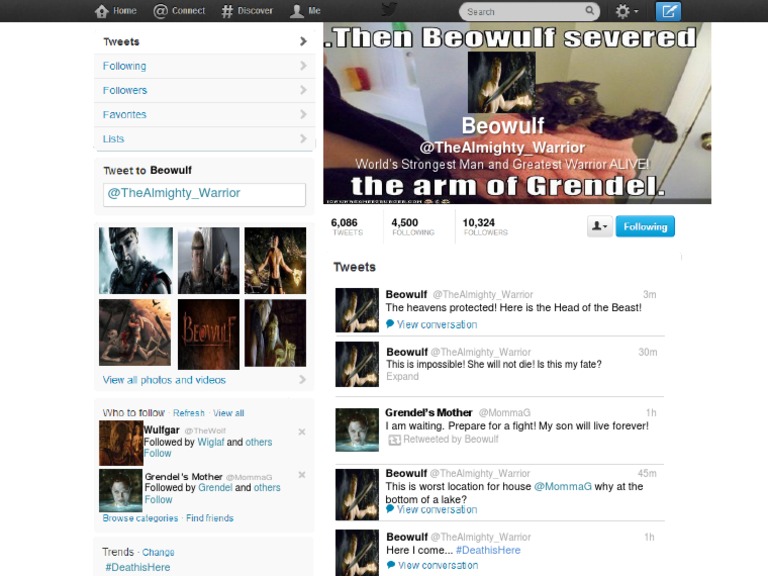Click the chevron beside View all photos
This screenshot has width=768, height=576.
click(303, 380)
